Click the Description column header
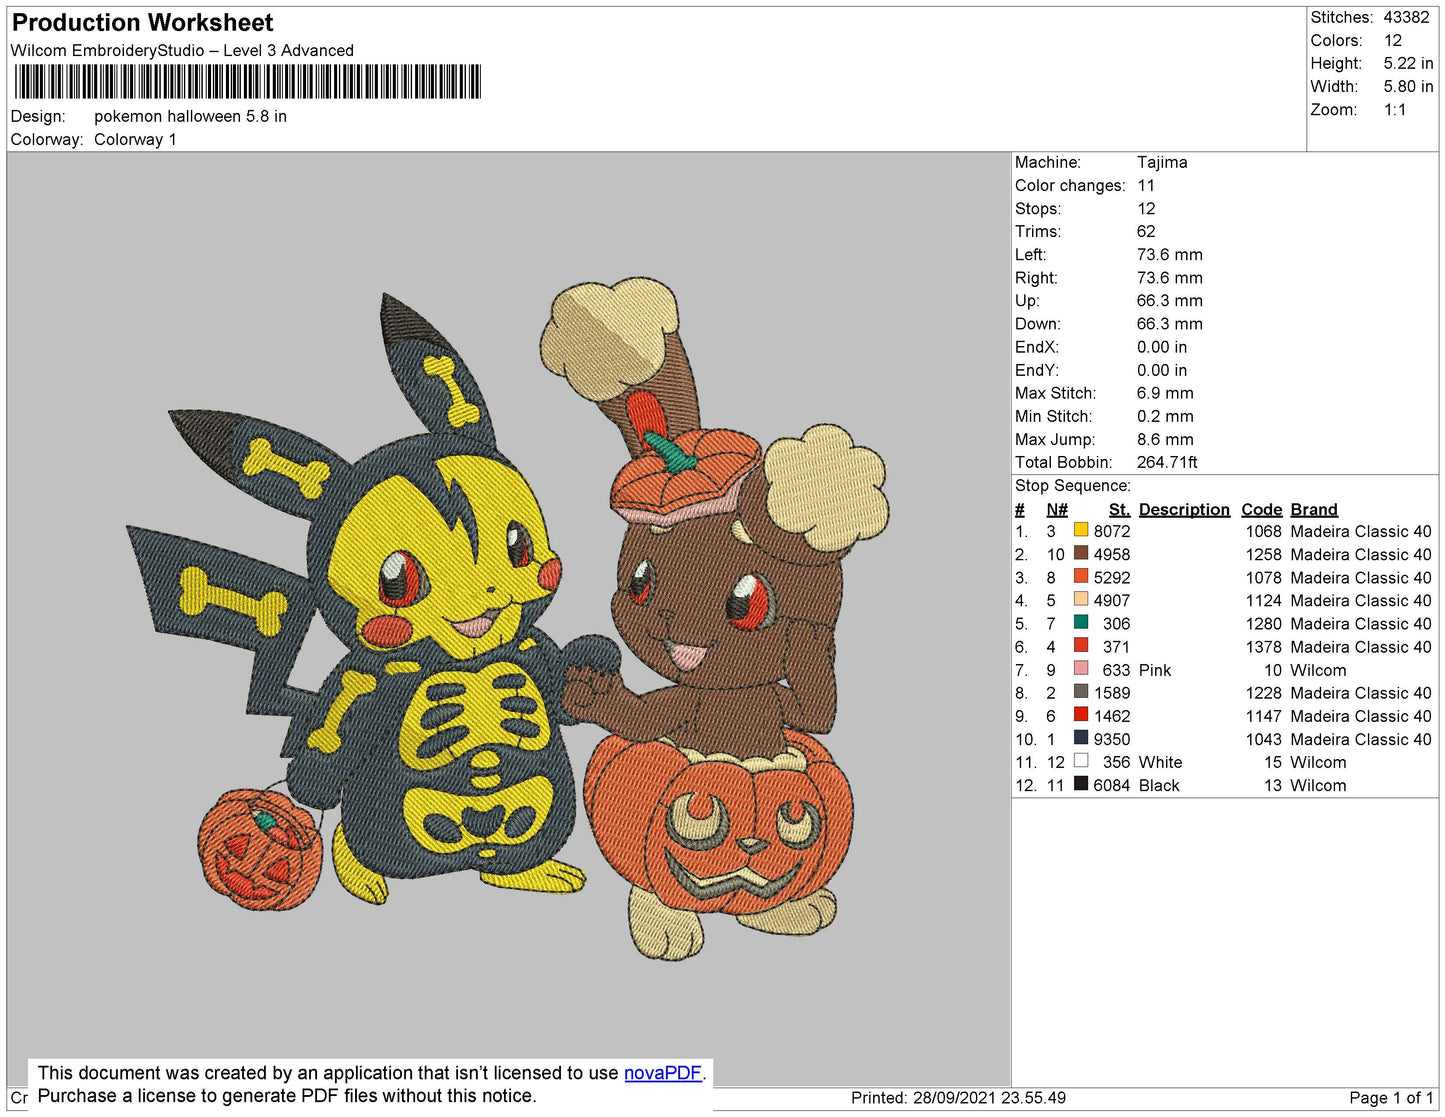The image size is (1445, 1117). [x=1184, y=509]
